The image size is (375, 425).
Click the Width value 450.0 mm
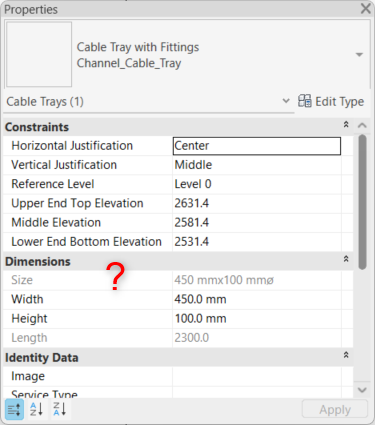pyautogui.click(x=200, y=299)
